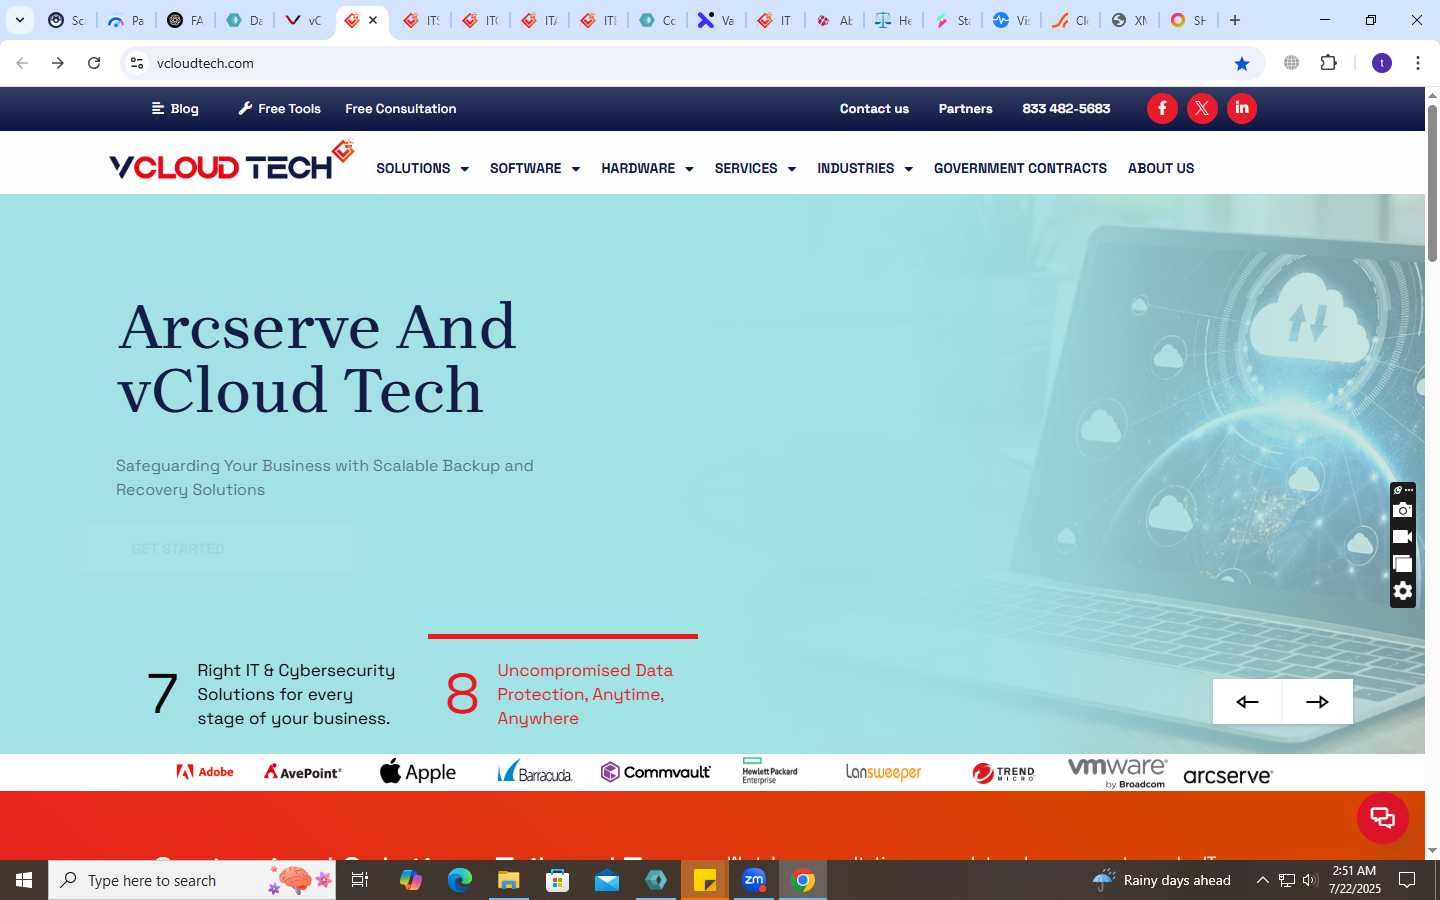The height and width of the screenshot is (900, 1440).
Task: Go to previous hero slide arrow
Action: pyautogui.click(x=1247, y=701)
